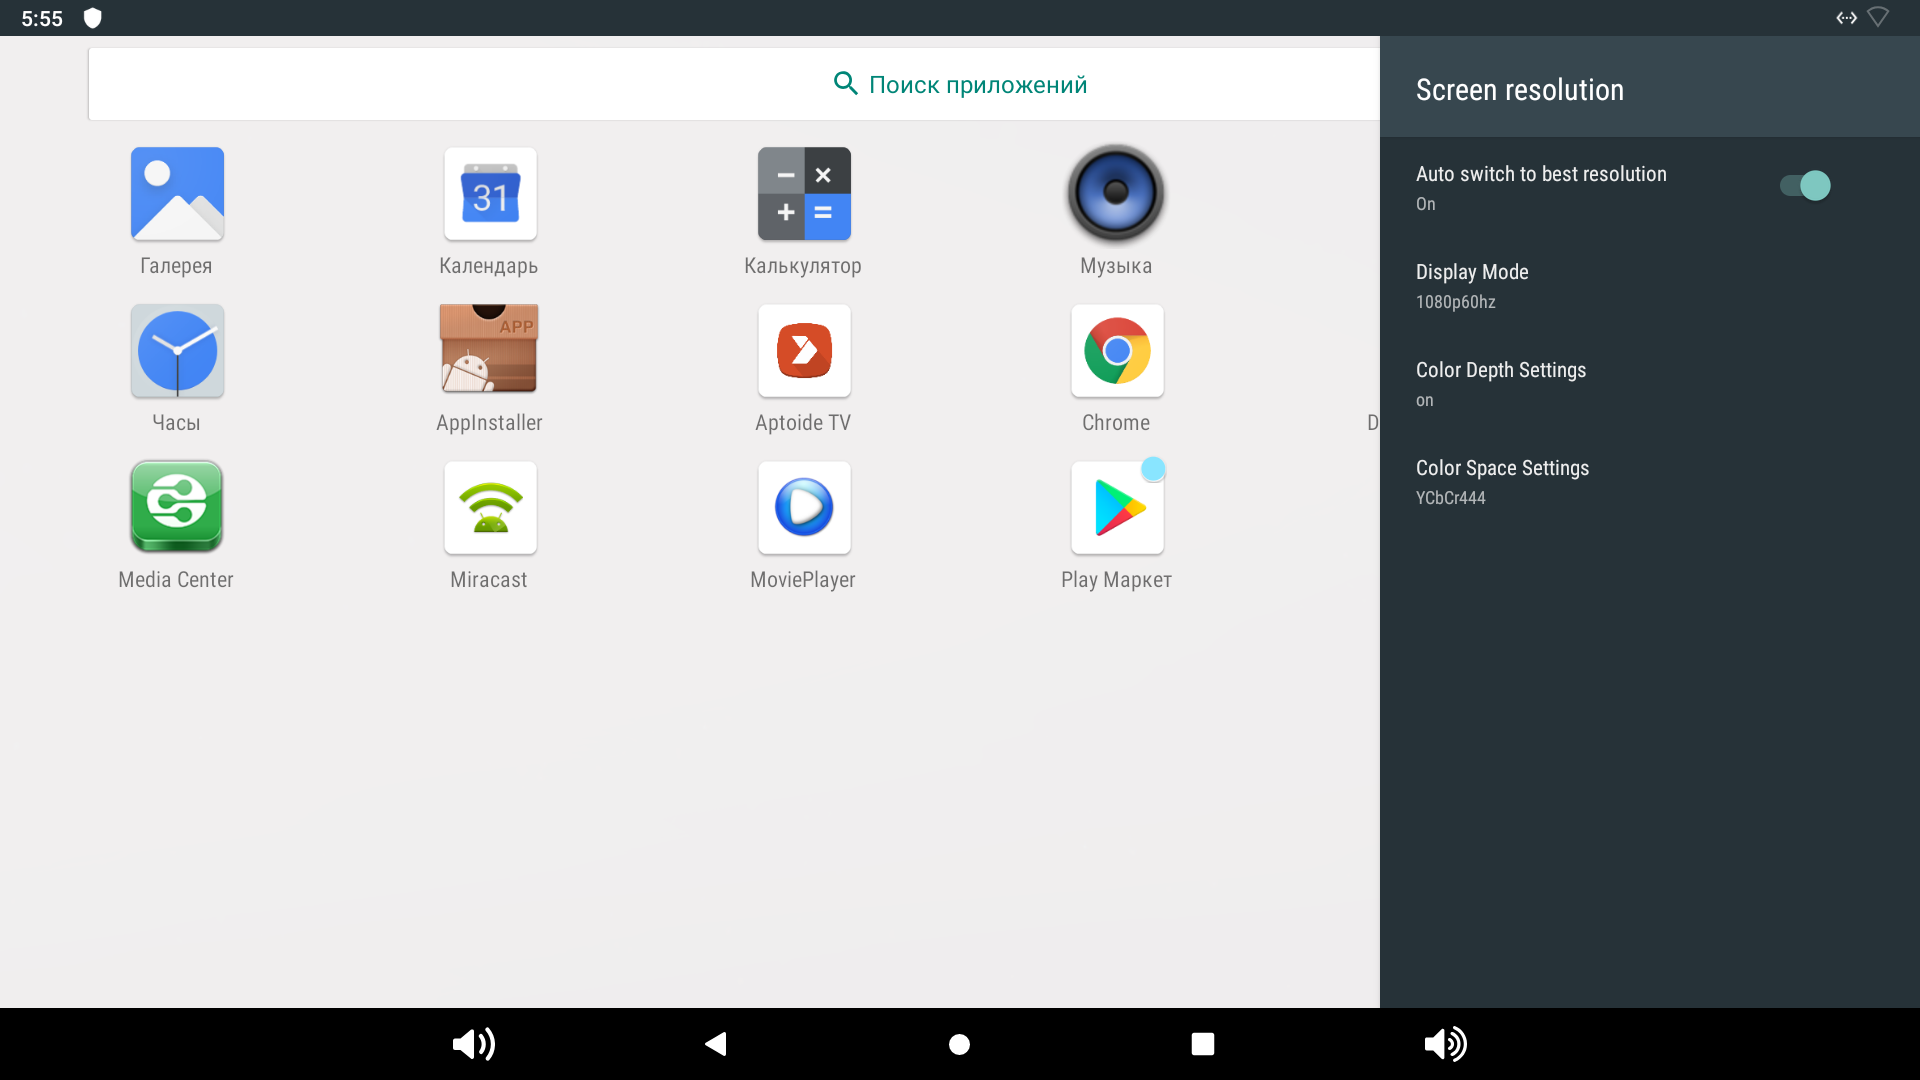Click the 5:55 clock in status bar
Screen dimensions: 1920x1080
(42, 19)
